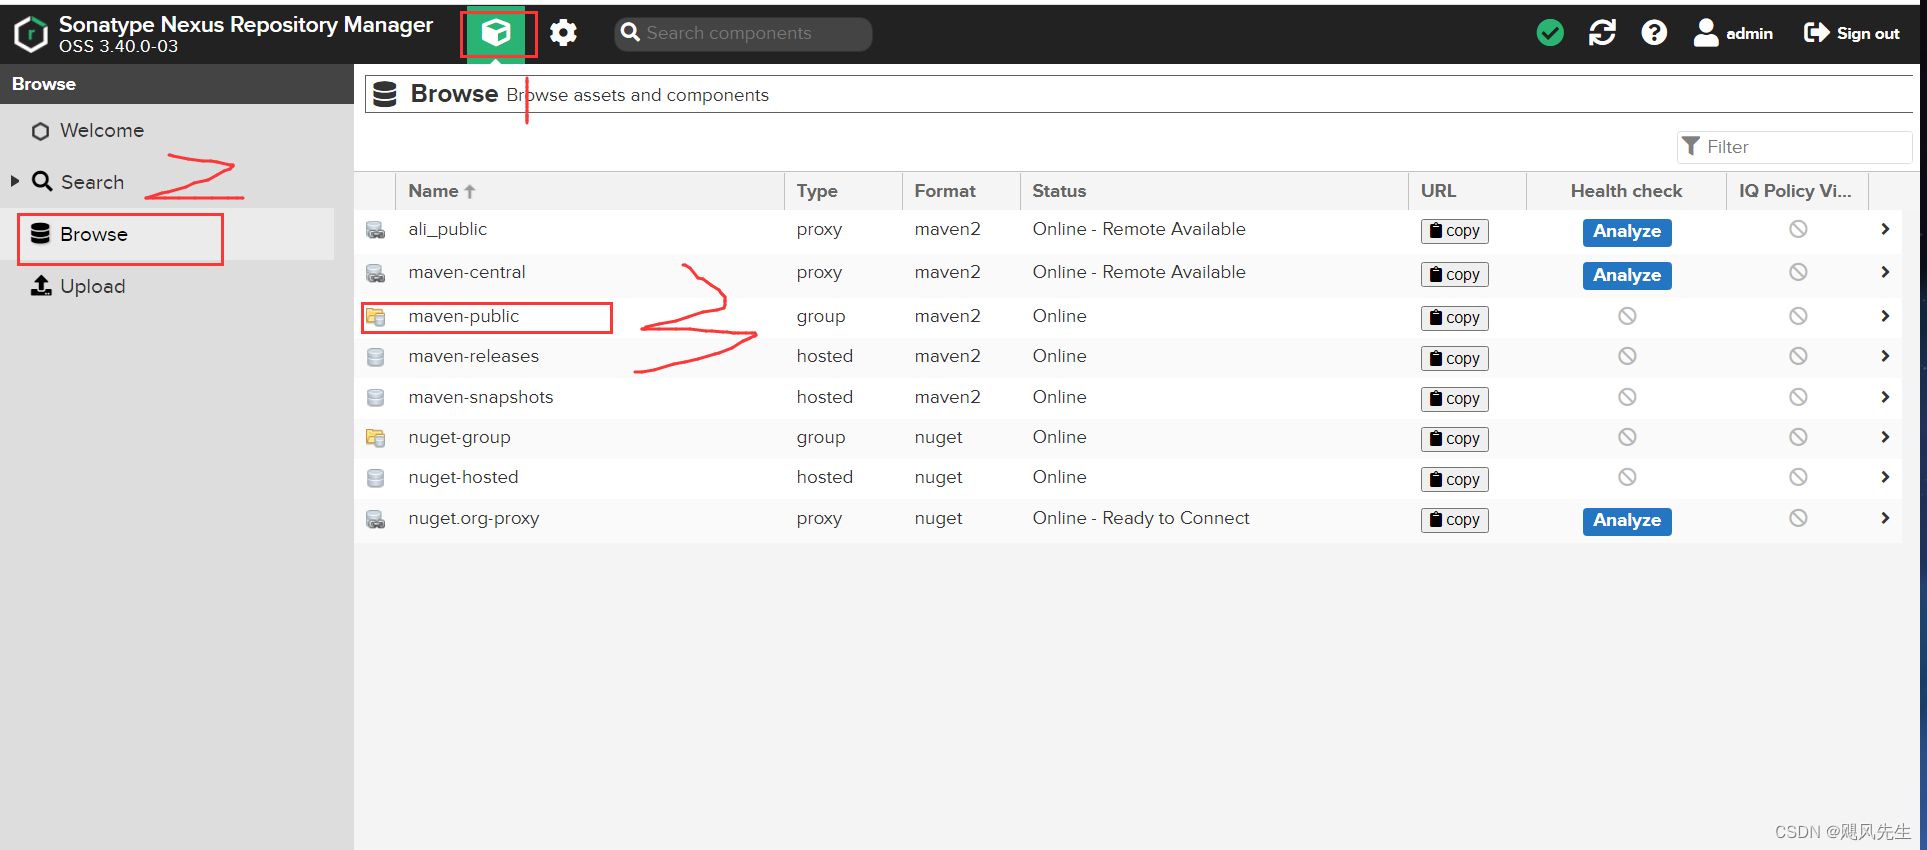Image resolution: width=1927 pixels, height=850 pixels.
Task: Open the admin user account
Action: pyautogui.click(x=1733, y=33)
